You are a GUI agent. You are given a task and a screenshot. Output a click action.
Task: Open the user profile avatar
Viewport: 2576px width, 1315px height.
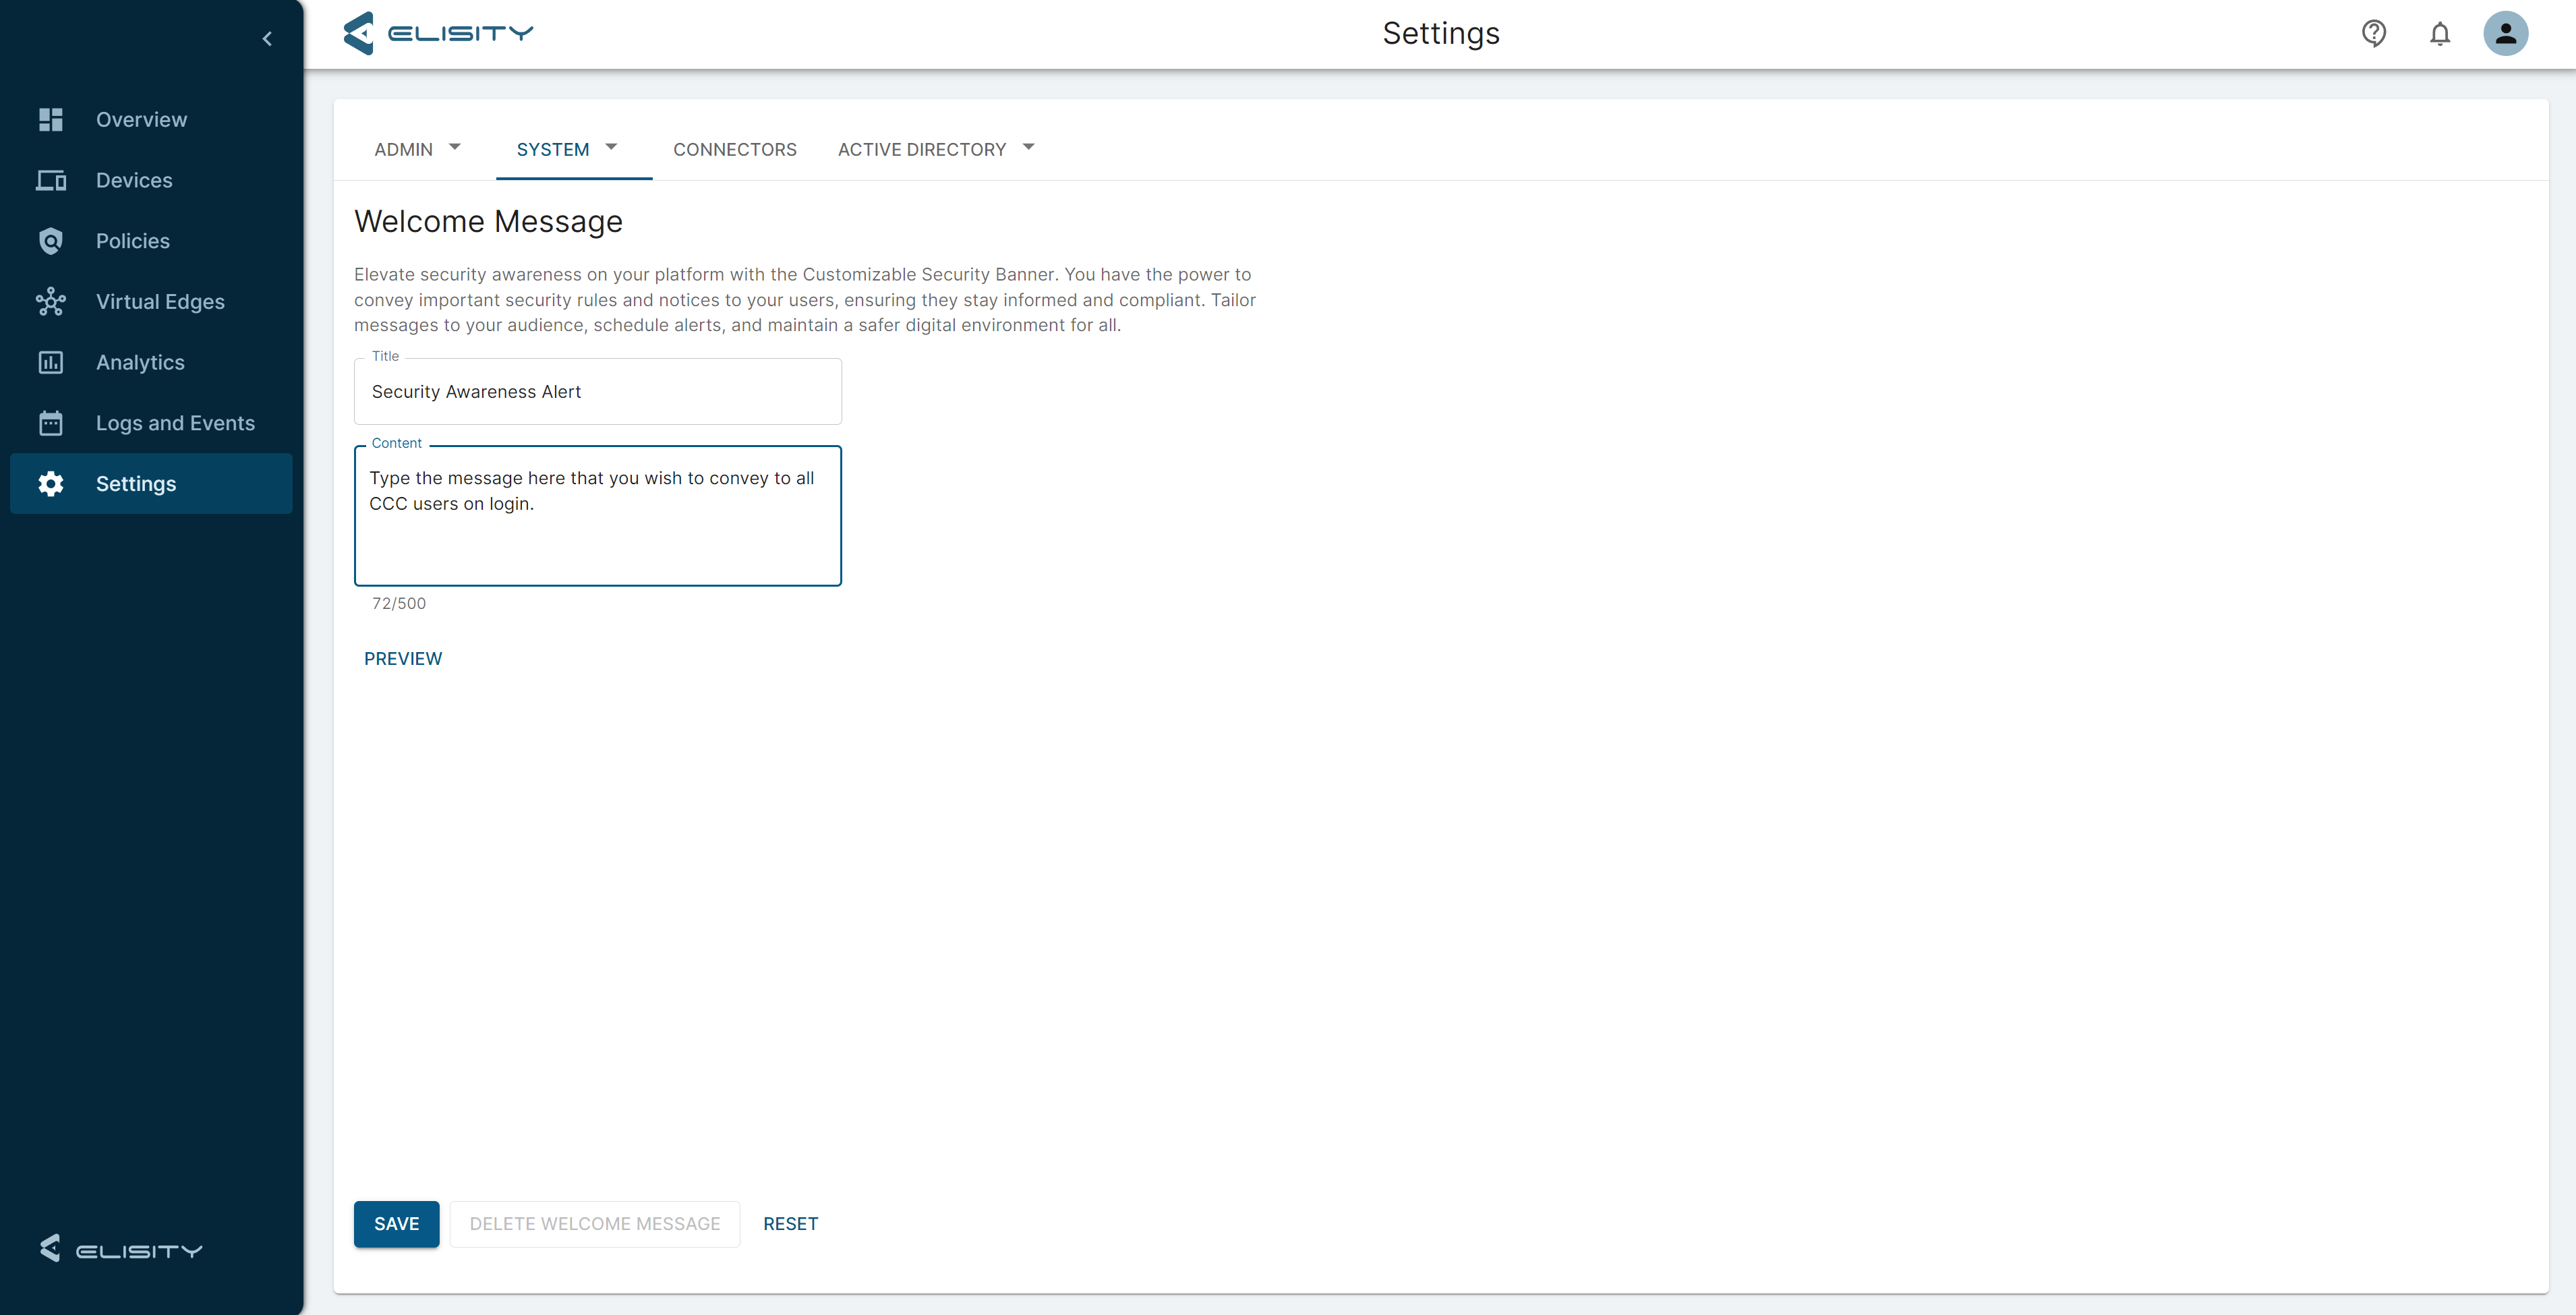click(2505, 34)
